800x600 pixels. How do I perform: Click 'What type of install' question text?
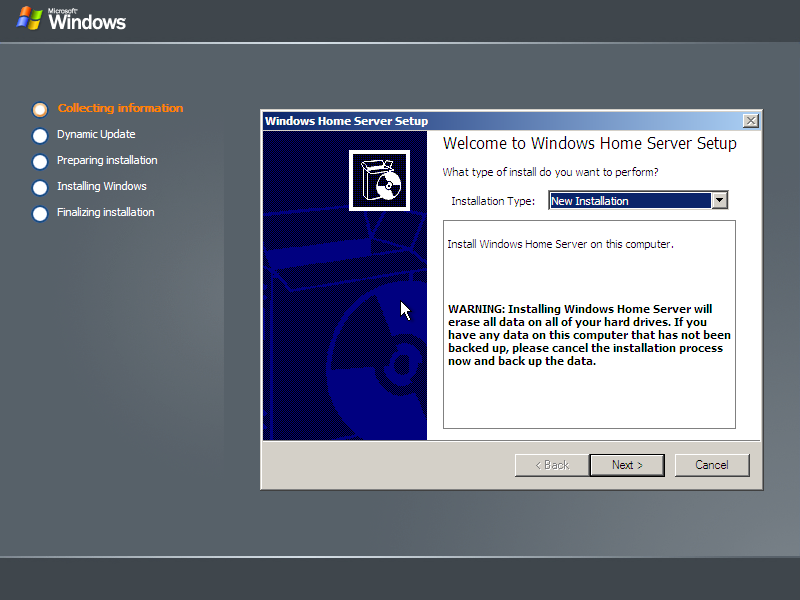pos(551,172)
